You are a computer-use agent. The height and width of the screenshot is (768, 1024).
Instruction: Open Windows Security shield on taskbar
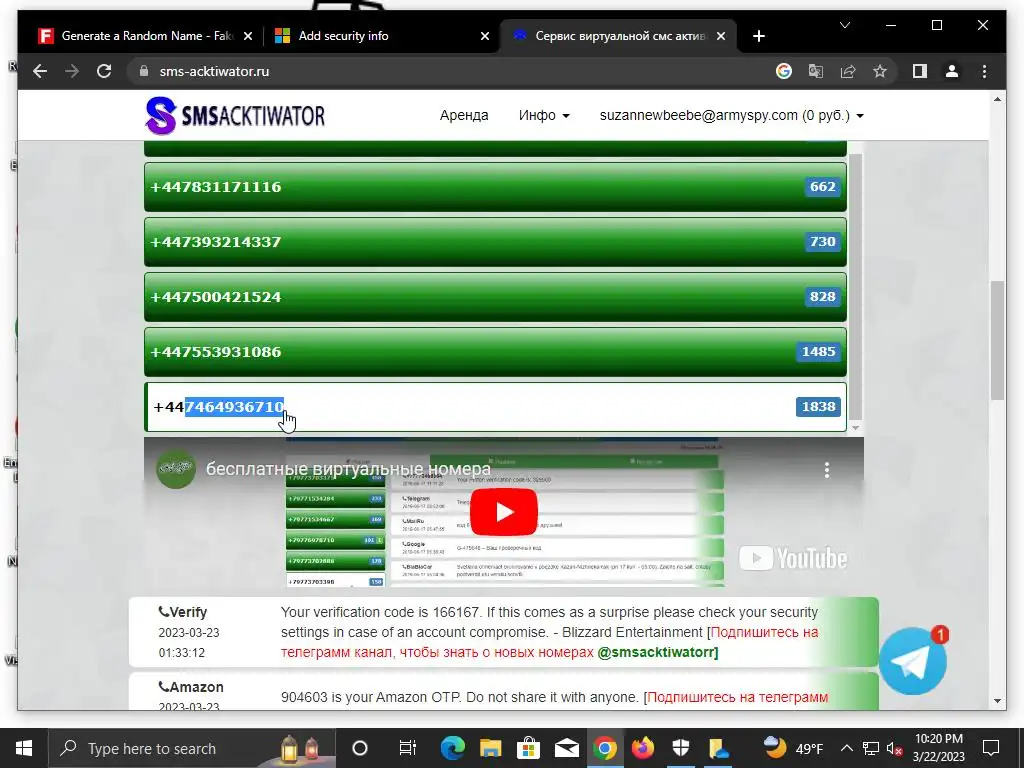click(680, 748)
